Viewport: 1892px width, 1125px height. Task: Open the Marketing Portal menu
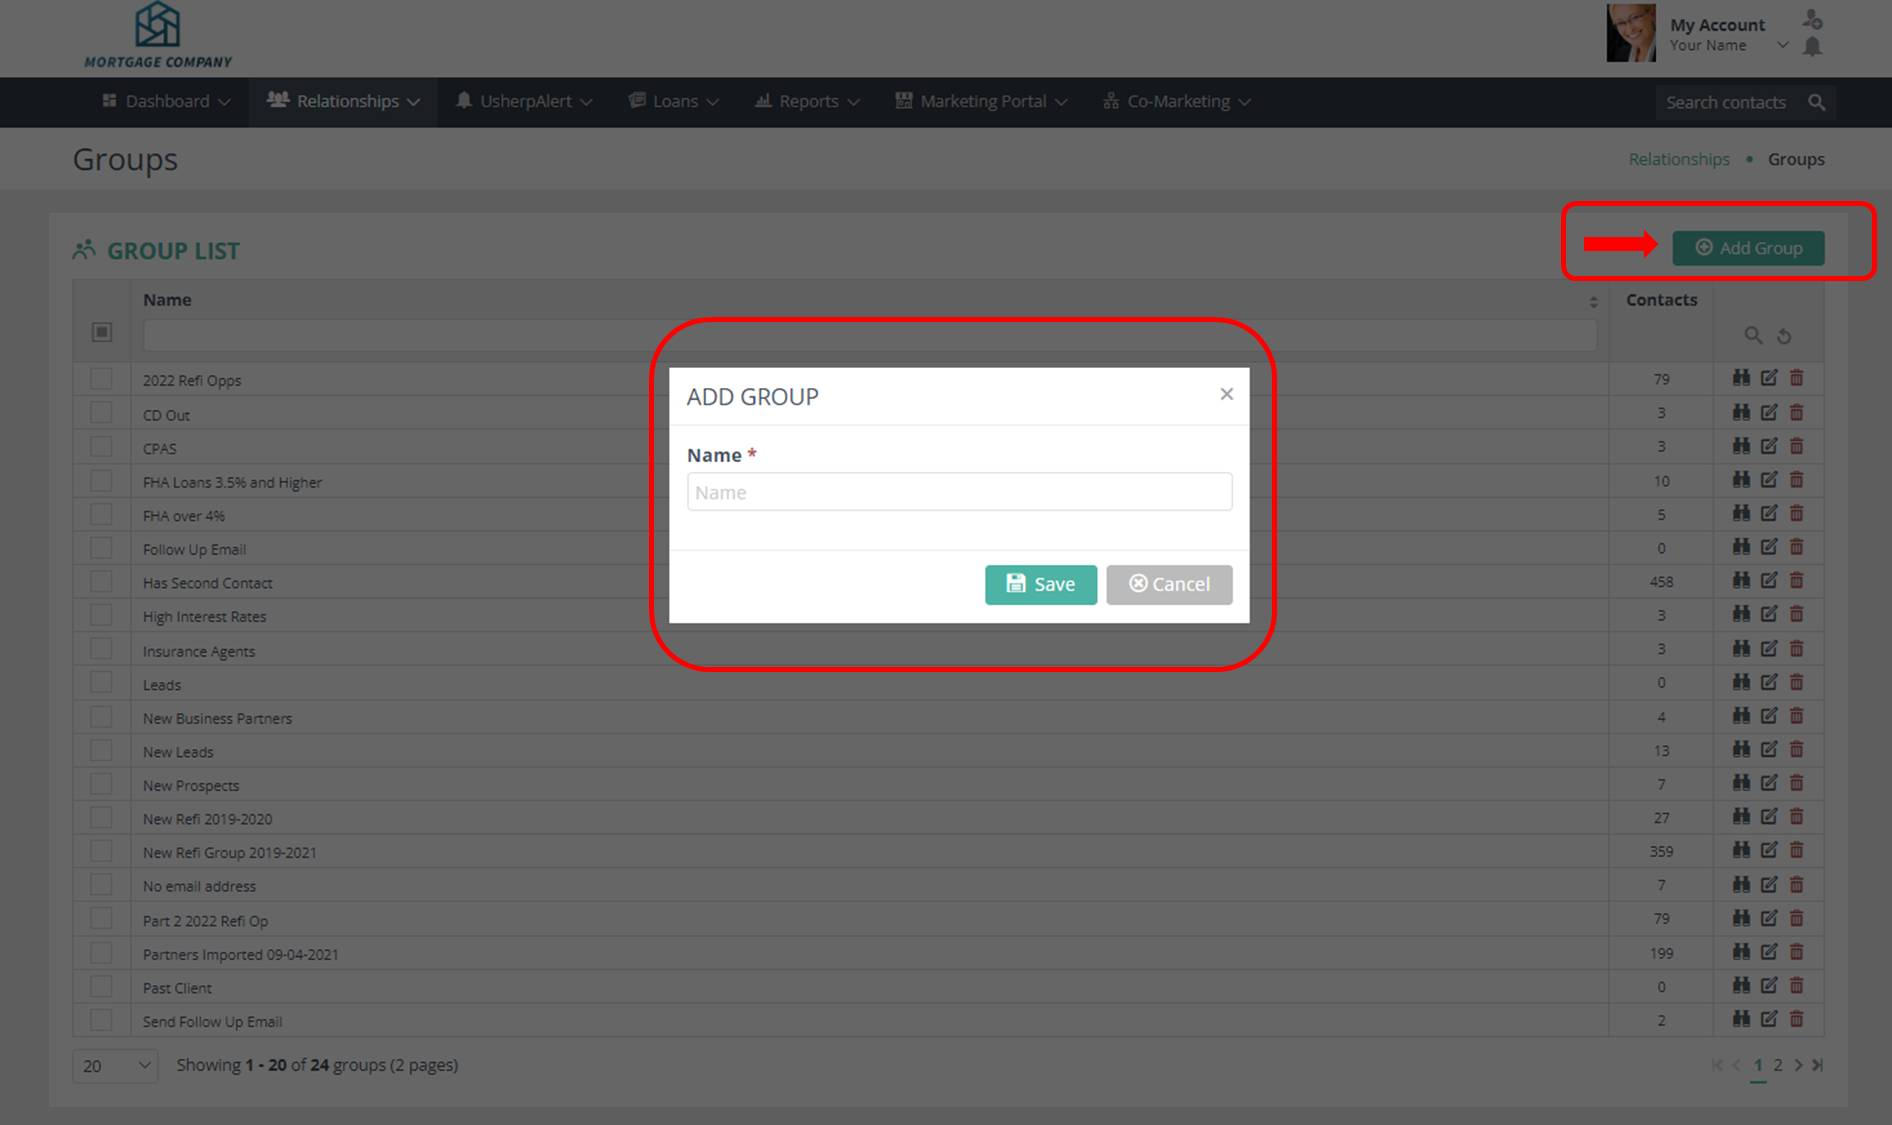[x=981, y=101]
